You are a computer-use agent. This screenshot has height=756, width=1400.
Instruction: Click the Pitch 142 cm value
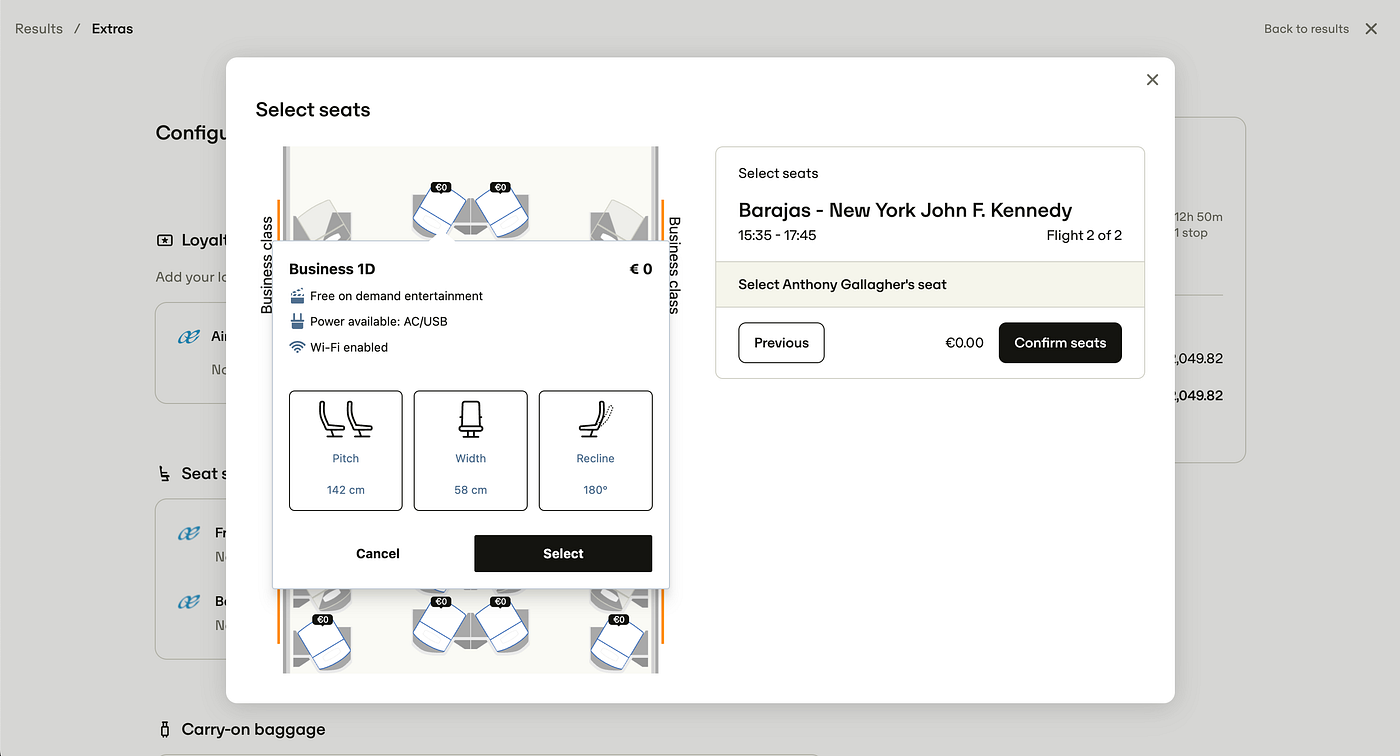coord(345,490)
